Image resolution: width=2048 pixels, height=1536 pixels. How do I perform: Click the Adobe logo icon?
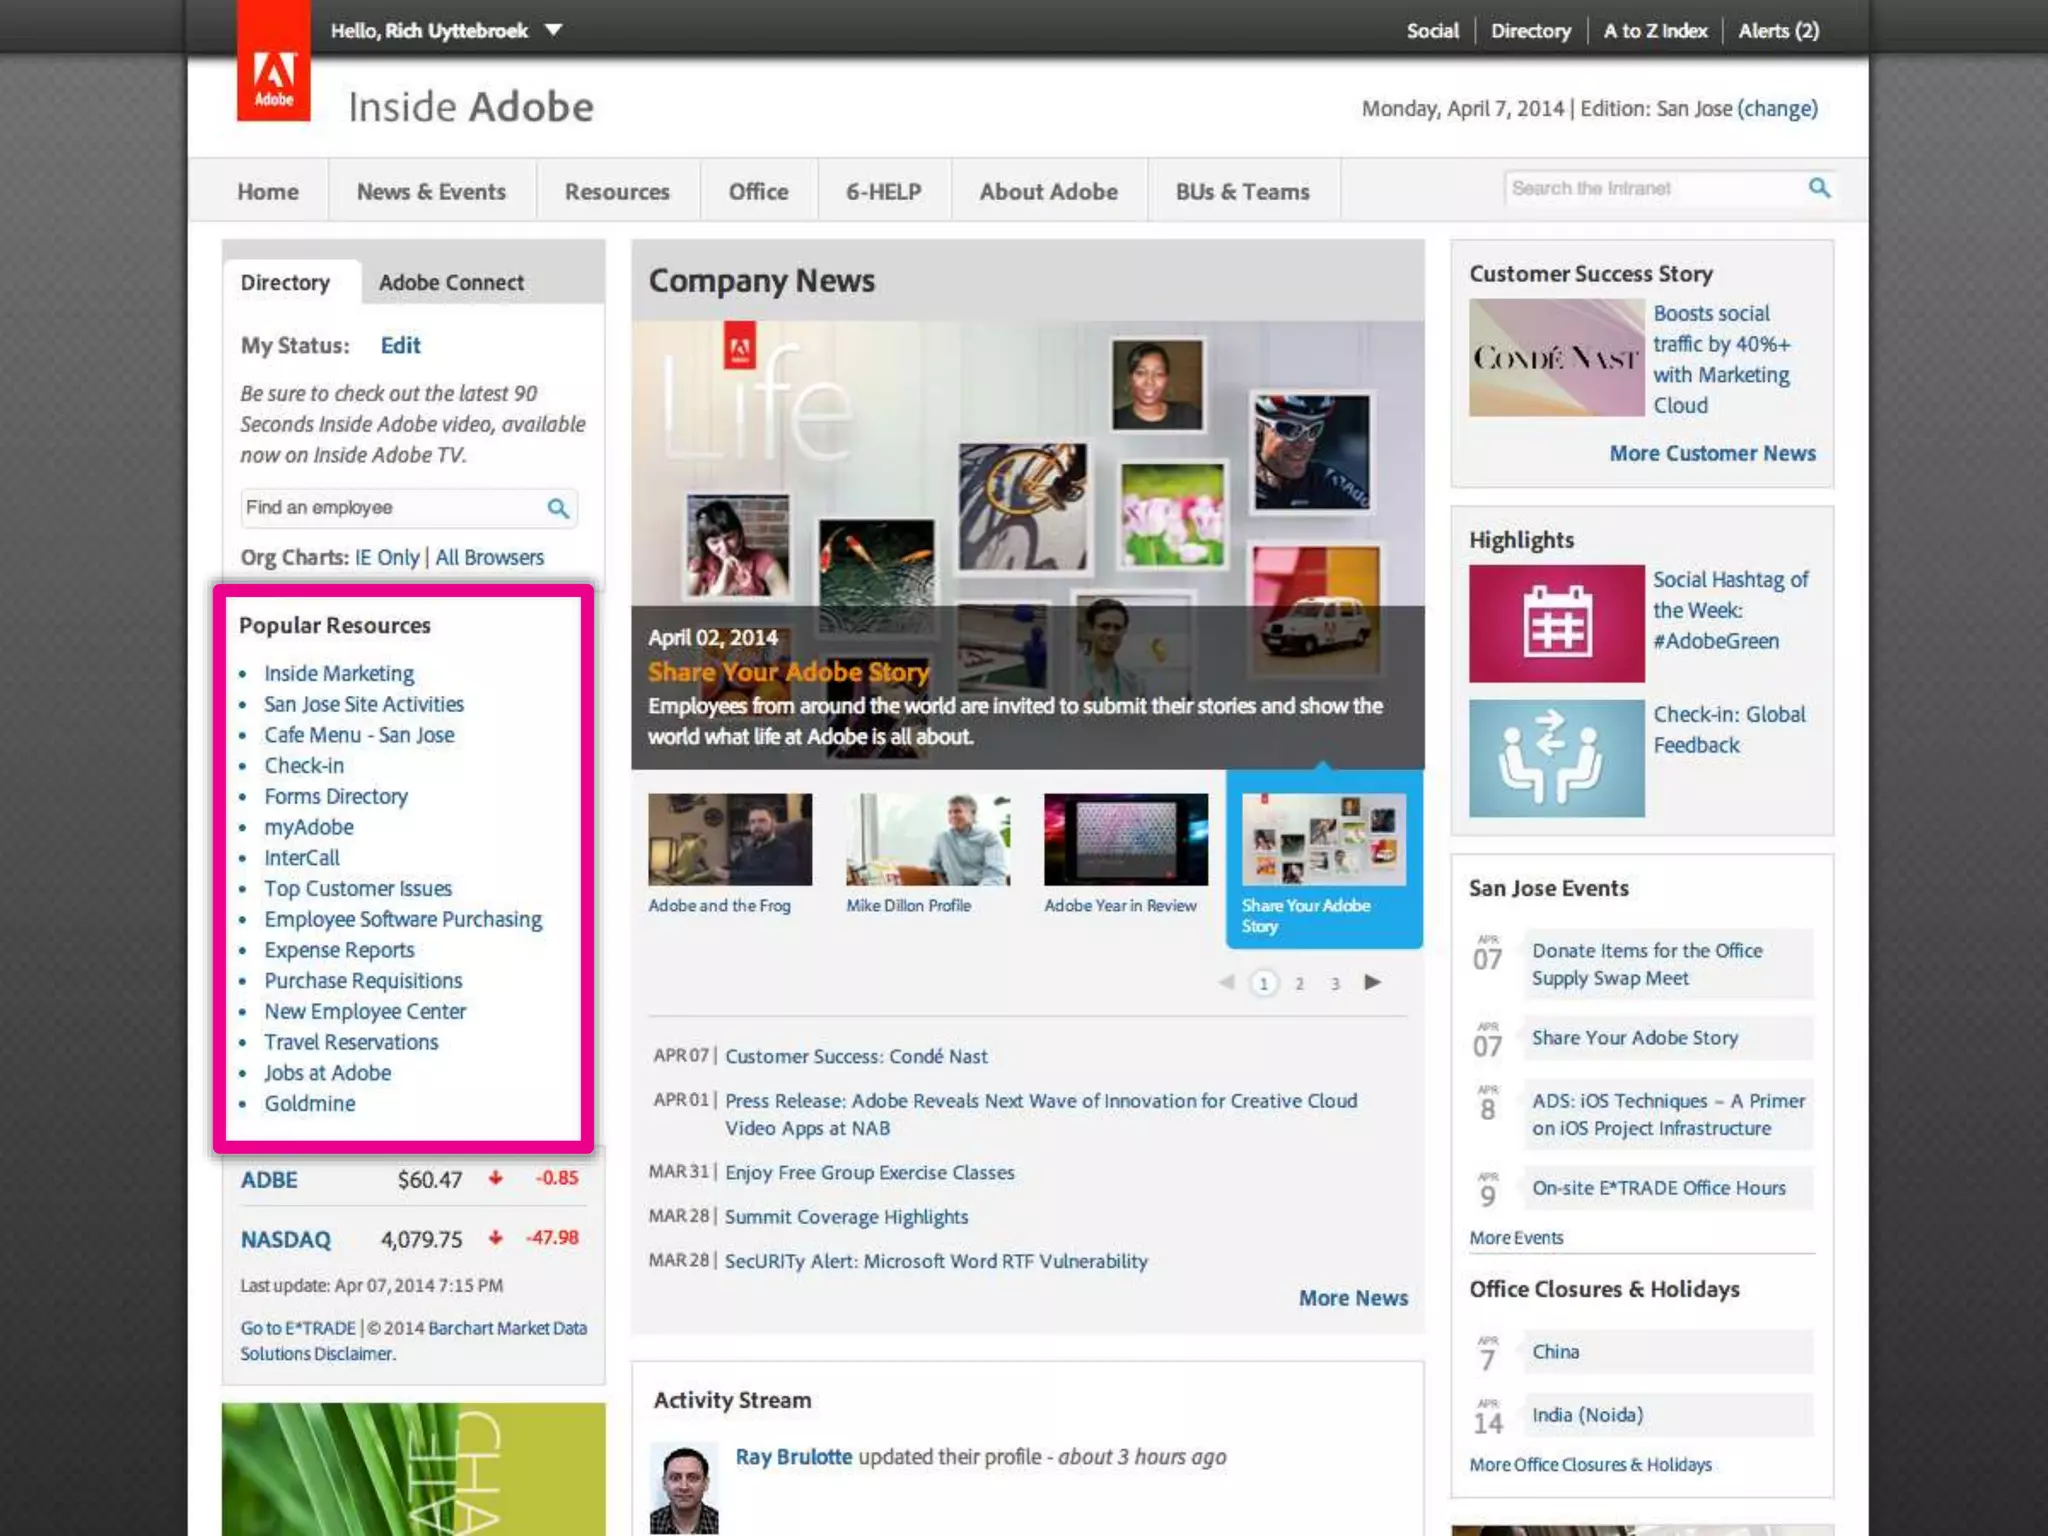click(x=273, y=62)
